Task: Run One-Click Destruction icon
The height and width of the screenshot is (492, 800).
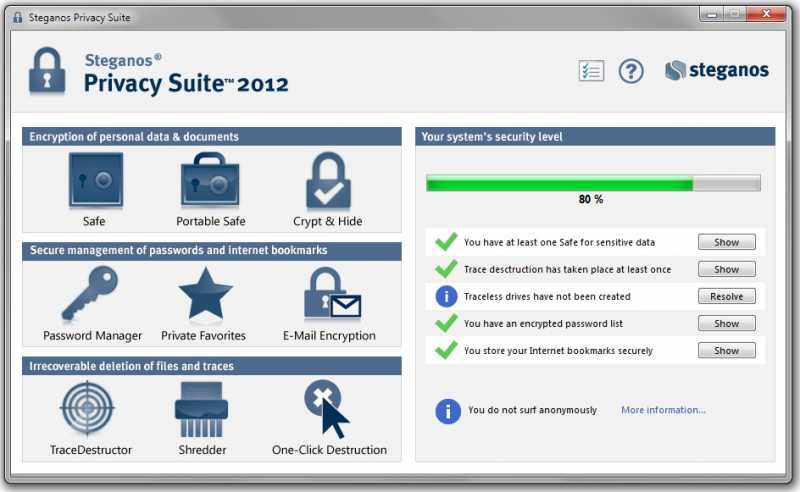Action: click(x=327, y=409)
